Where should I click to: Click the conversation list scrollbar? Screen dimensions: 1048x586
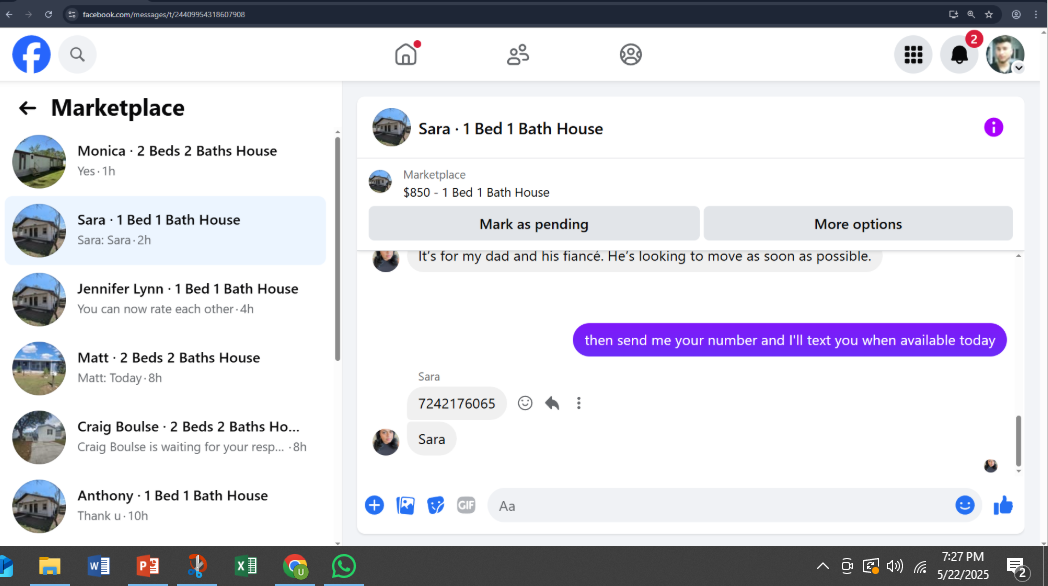338,249
